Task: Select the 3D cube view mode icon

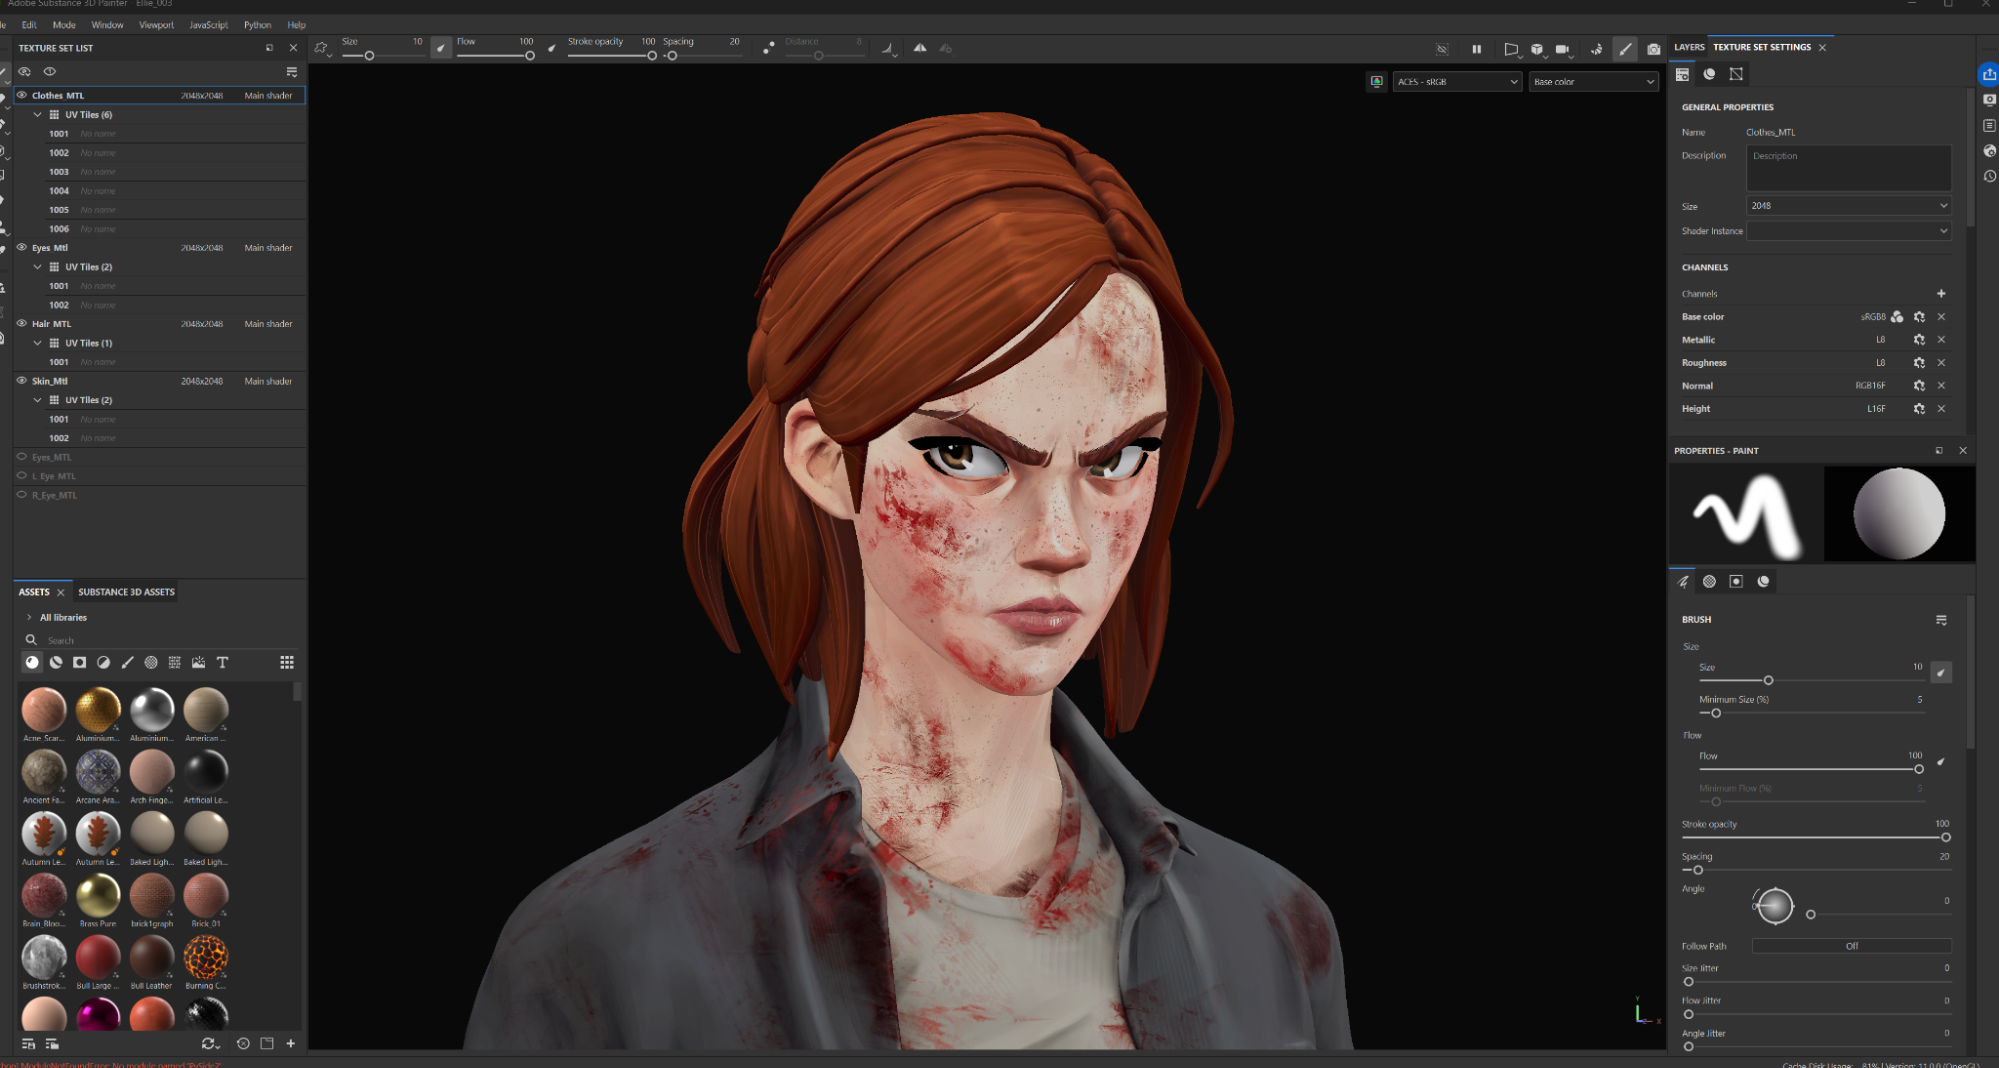Action: 1537,48
